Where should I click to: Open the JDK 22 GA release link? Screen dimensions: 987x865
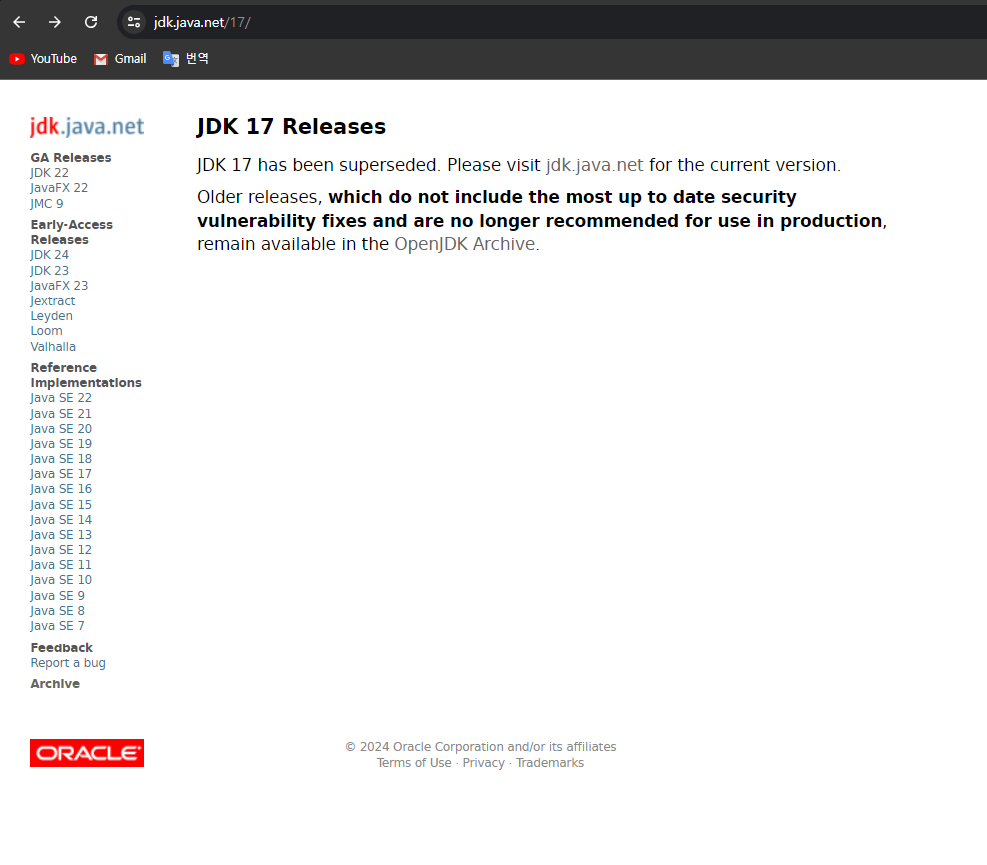point(49,172)
